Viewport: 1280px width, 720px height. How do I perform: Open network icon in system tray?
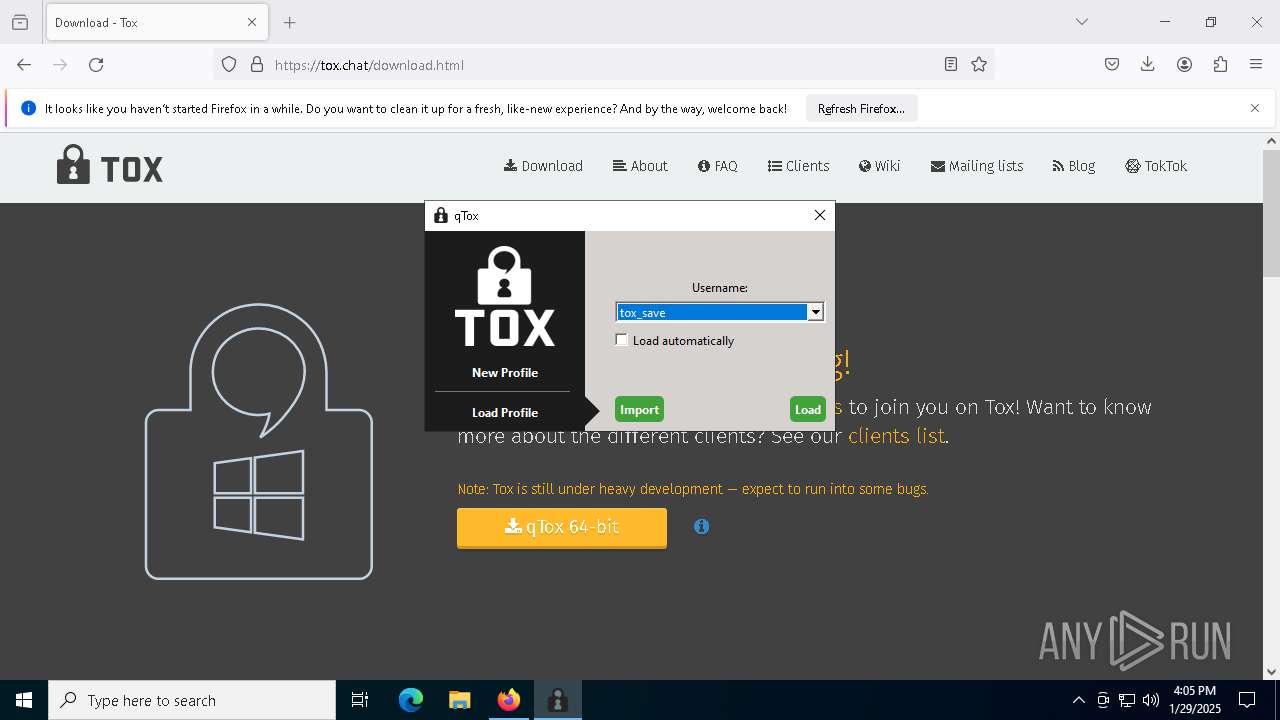(x=1127, y=700)
